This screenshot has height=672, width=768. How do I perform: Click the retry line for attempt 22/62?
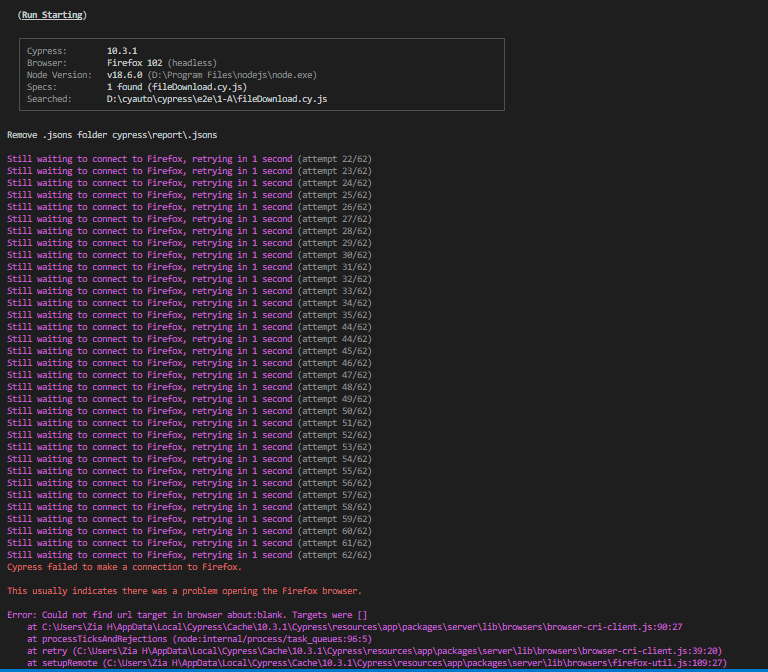(189, 159)
